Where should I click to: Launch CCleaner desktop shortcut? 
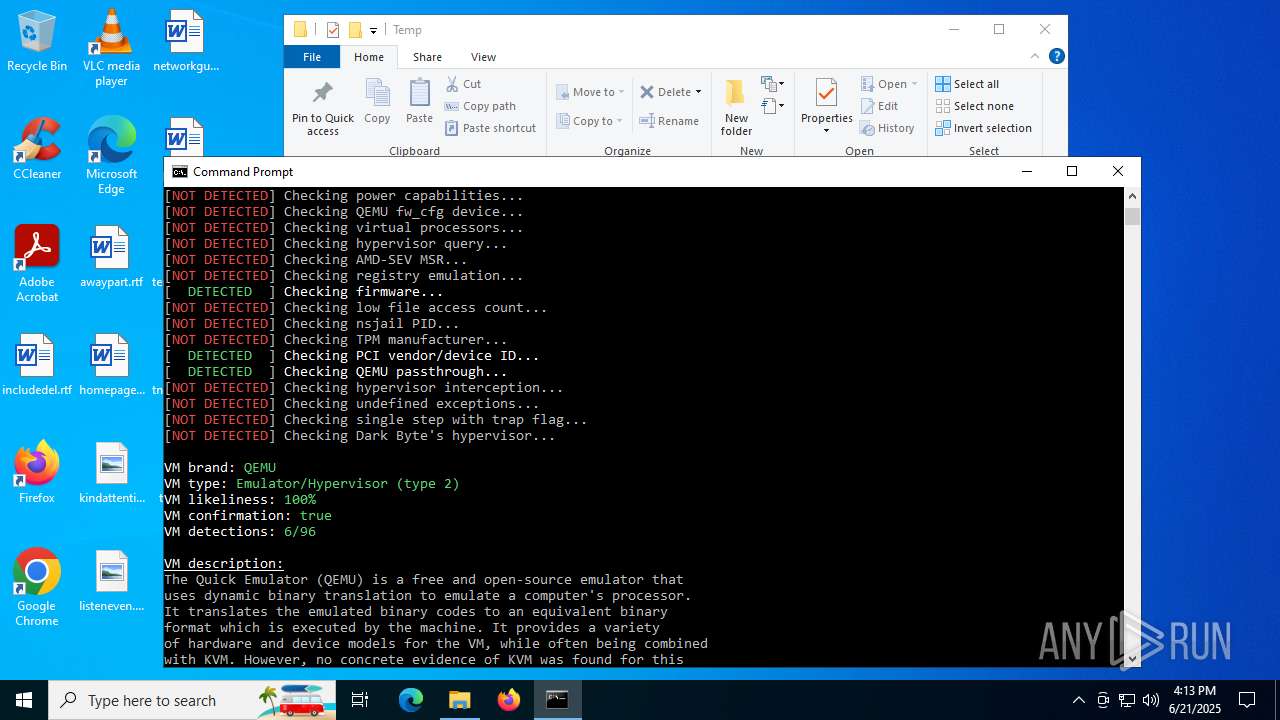37,150
